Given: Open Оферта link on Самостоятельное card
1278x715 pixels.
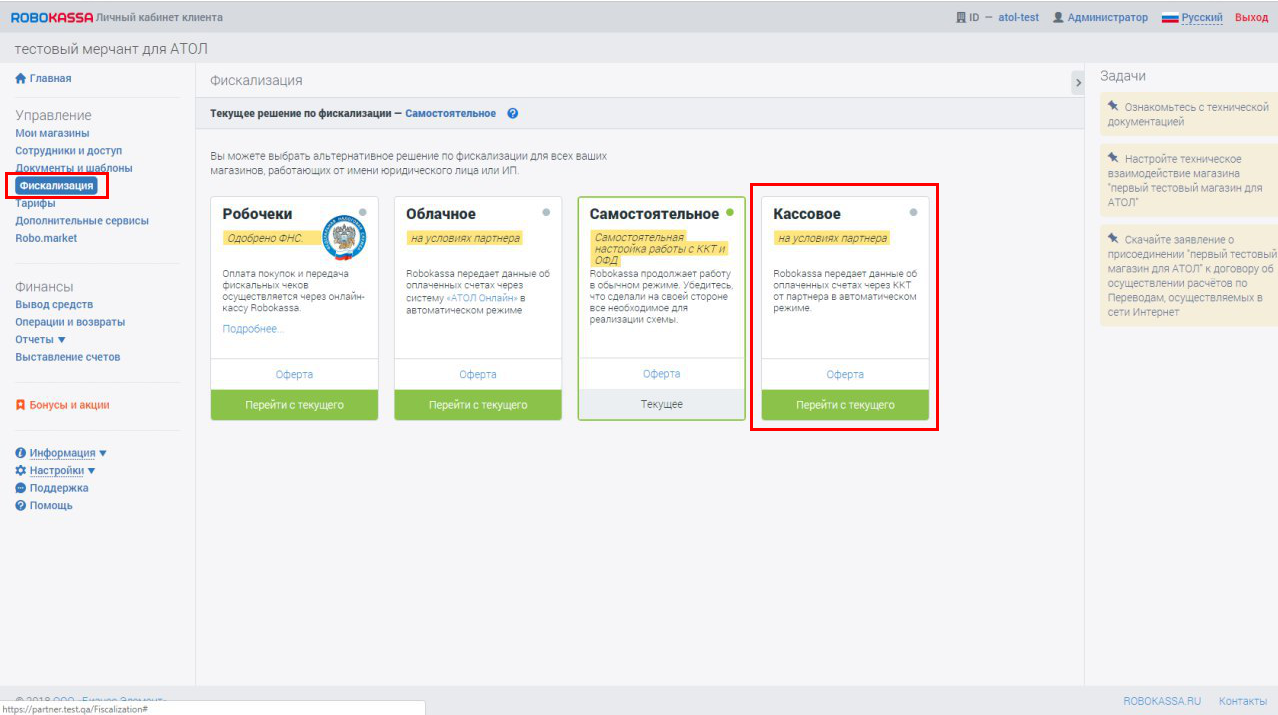Looking at the screenshot, I should point(662,374).
